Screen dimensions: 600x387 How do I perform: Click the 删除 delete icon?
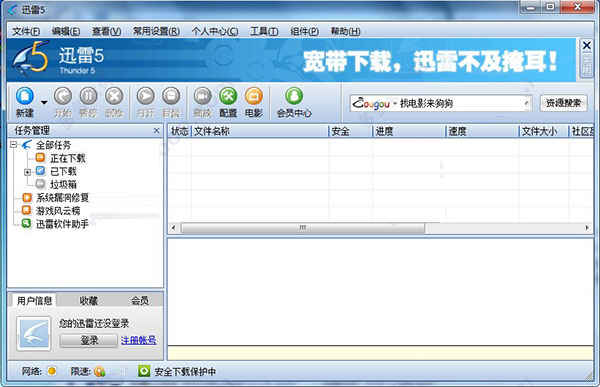114,96
